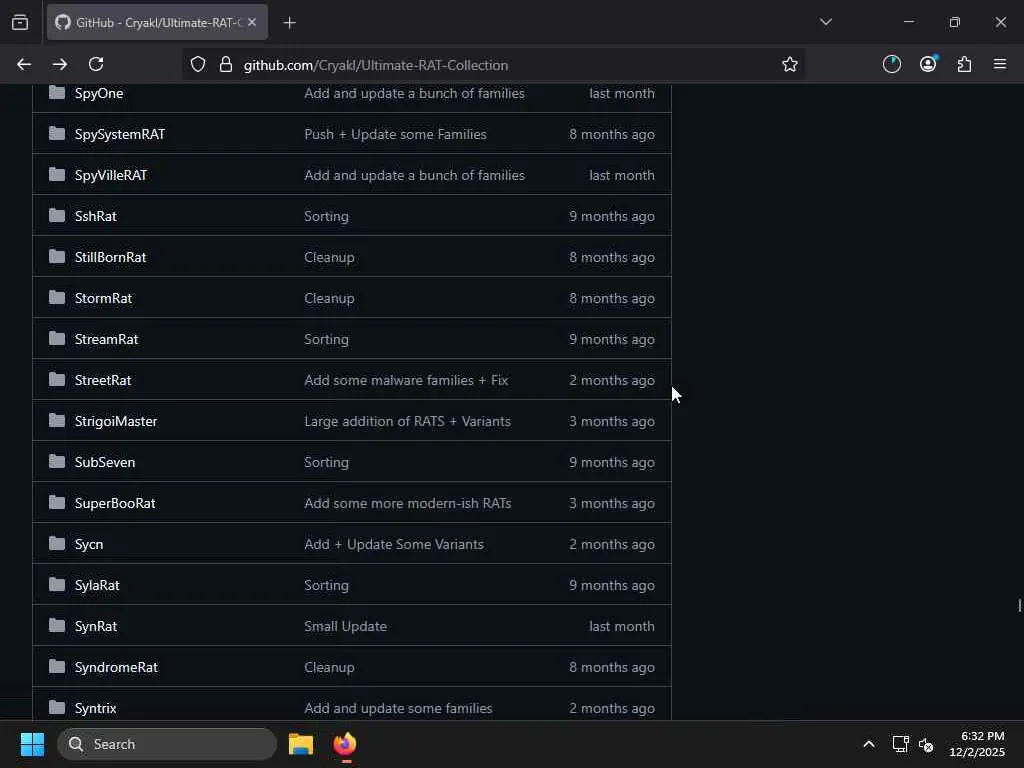This screenshot has height=768, width=1024.
Task: Click '2 months ago' in StreetRat row
Action: point(611,381)
